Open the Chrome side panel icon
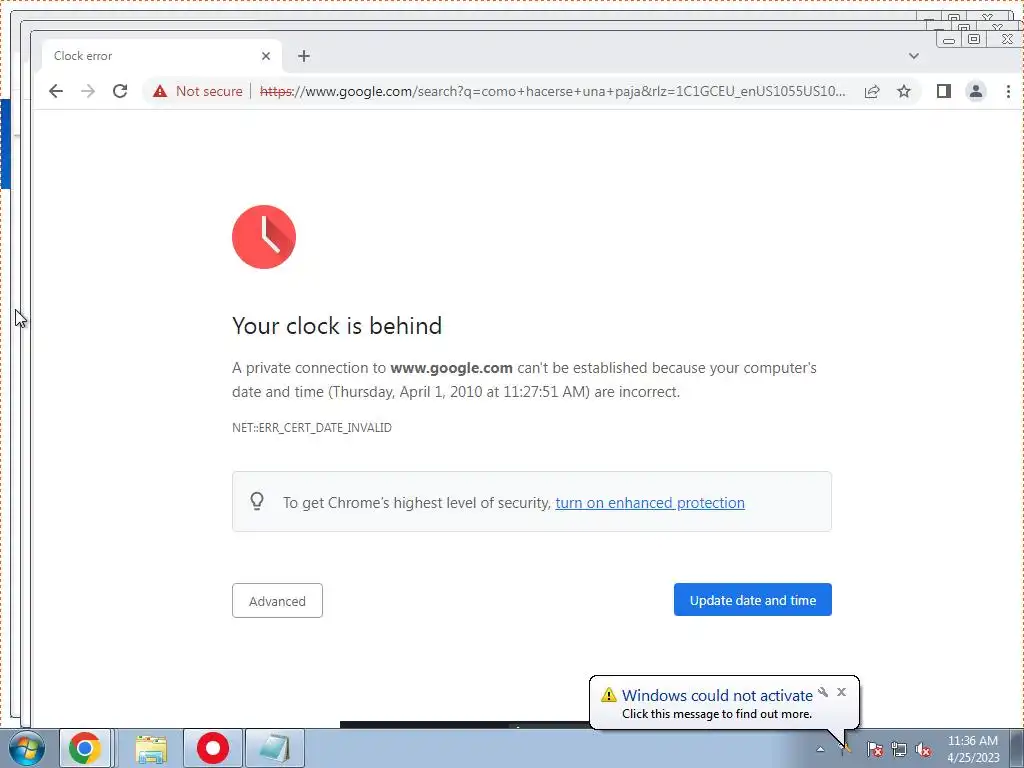The width and height of the screenshot is (1024, 768). [x=944, y=91]
